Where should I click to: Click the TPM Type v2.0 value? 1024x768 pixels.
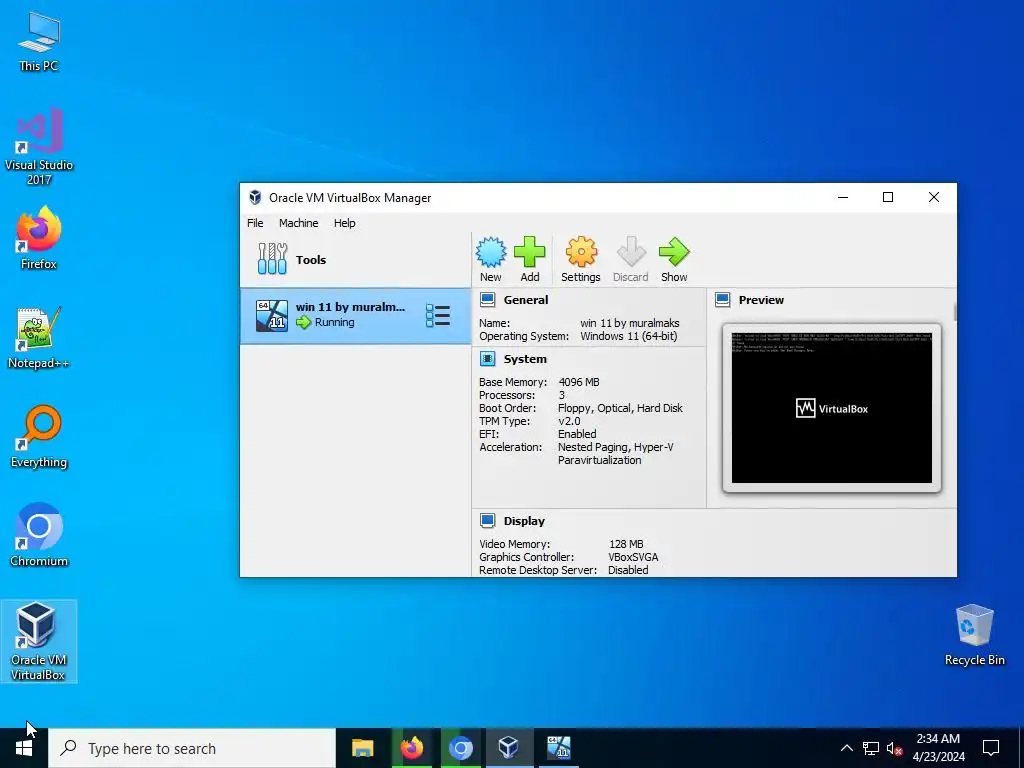[569, 421]
